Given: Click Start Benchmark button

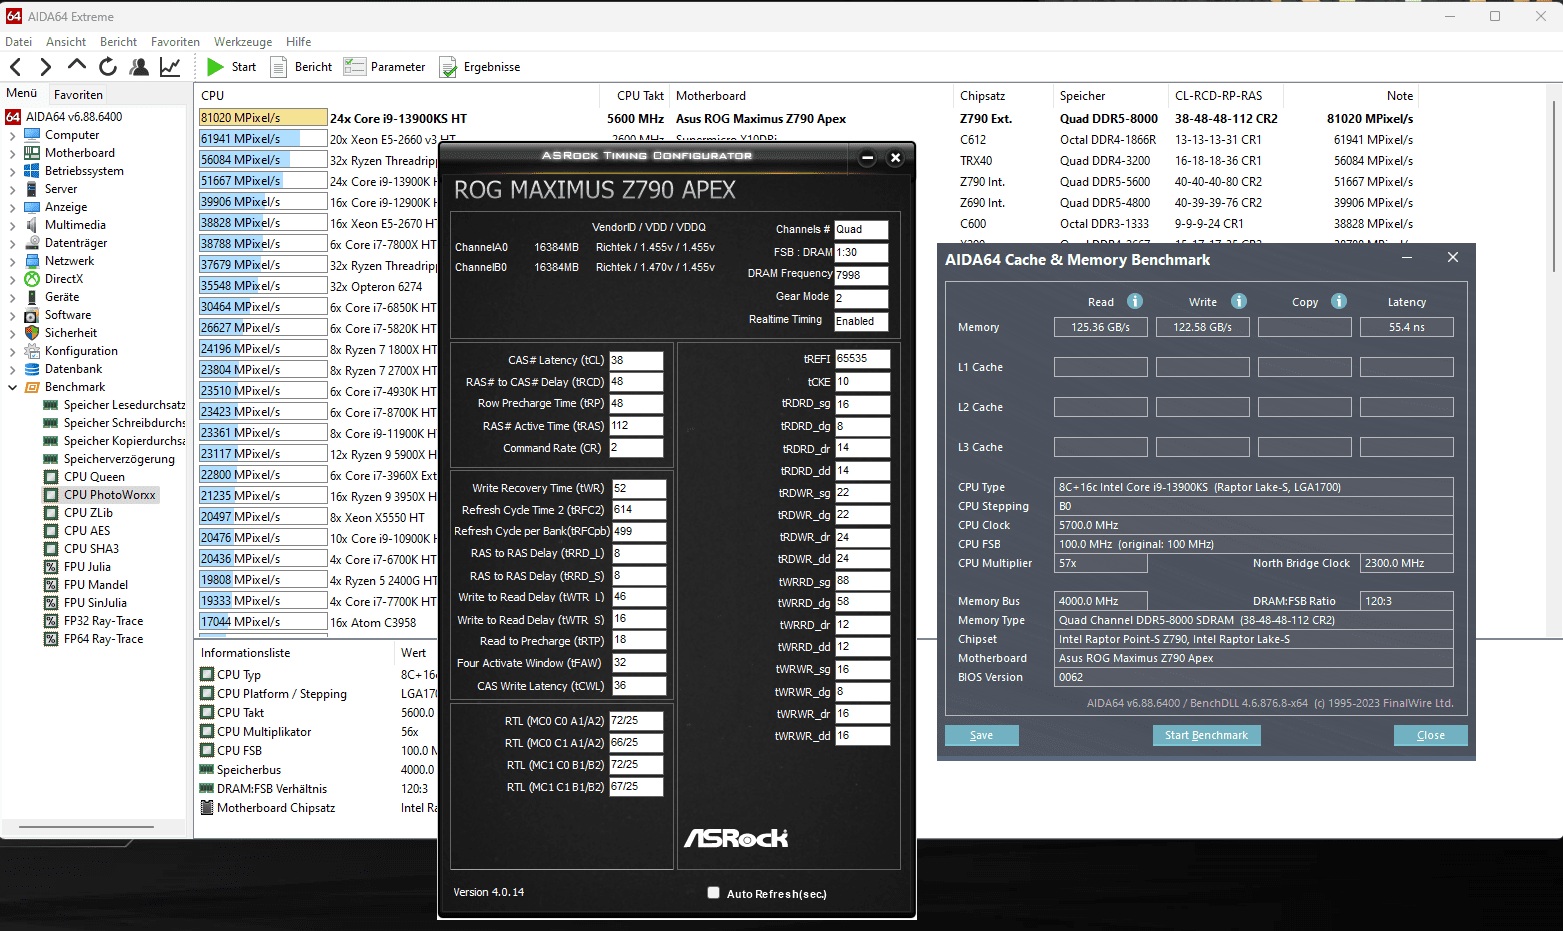Looking at the screenshot, I should pyautogui.click(x=1206, y=735).
